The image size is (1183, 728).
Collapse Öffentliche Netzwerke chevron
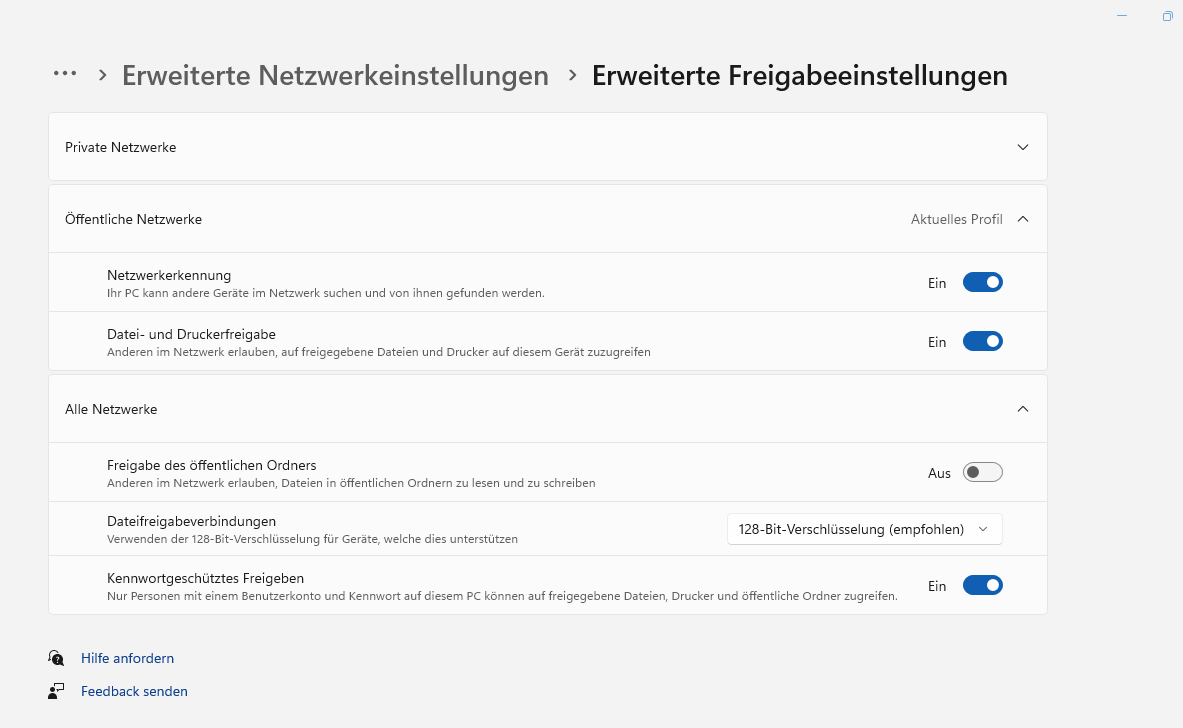click(1022, 219)
